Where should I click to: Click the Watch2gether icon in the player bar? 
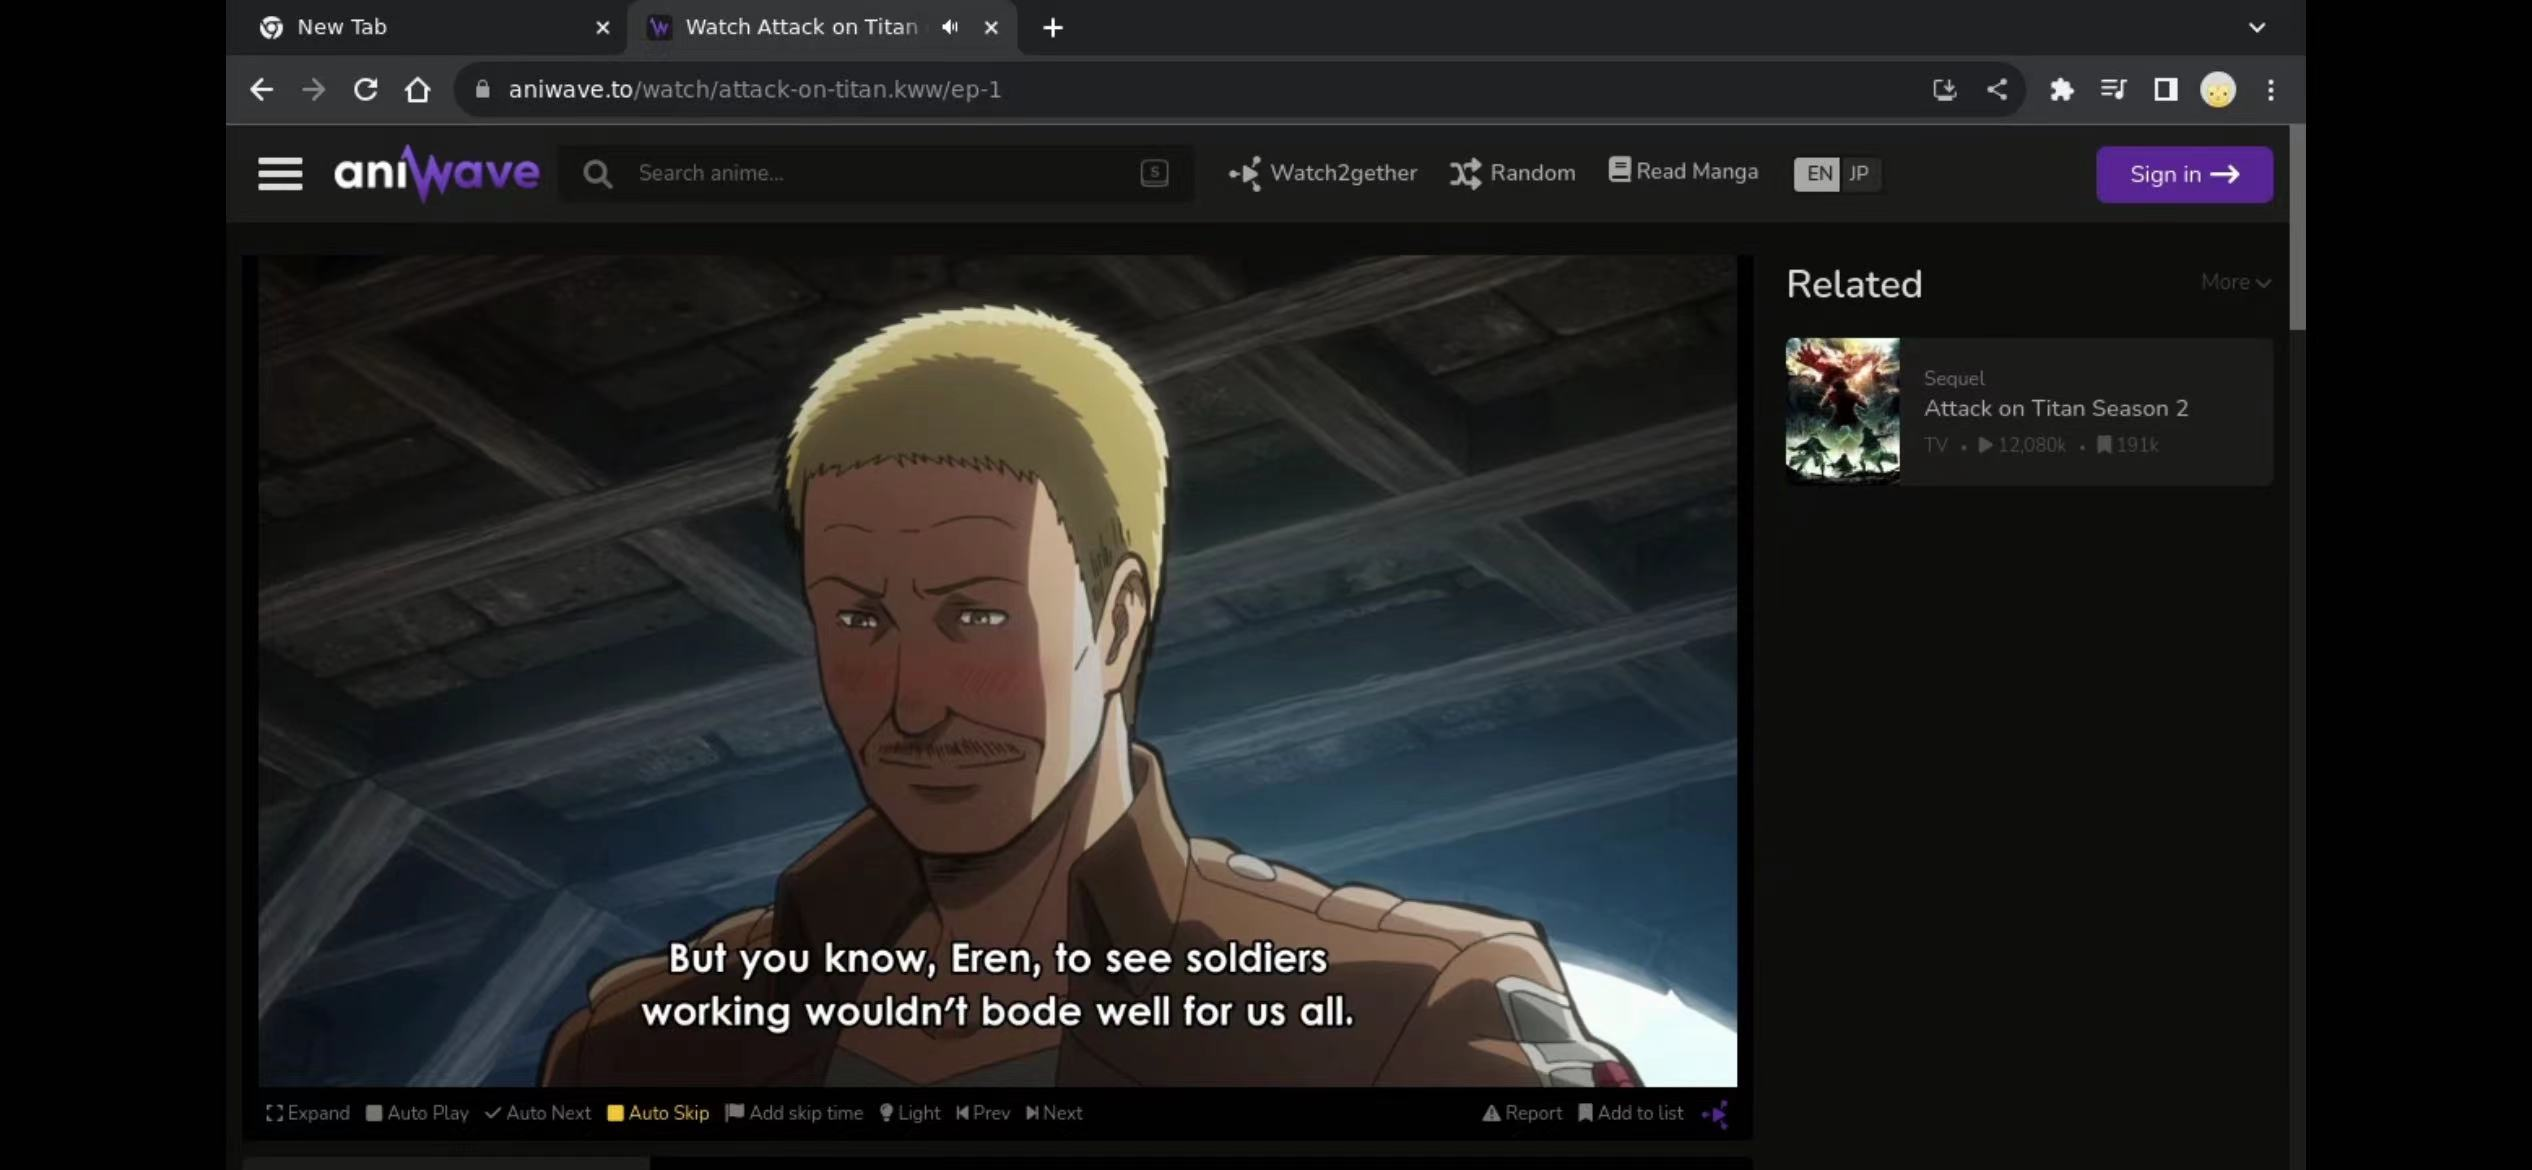click(x=1716, y=1113)
